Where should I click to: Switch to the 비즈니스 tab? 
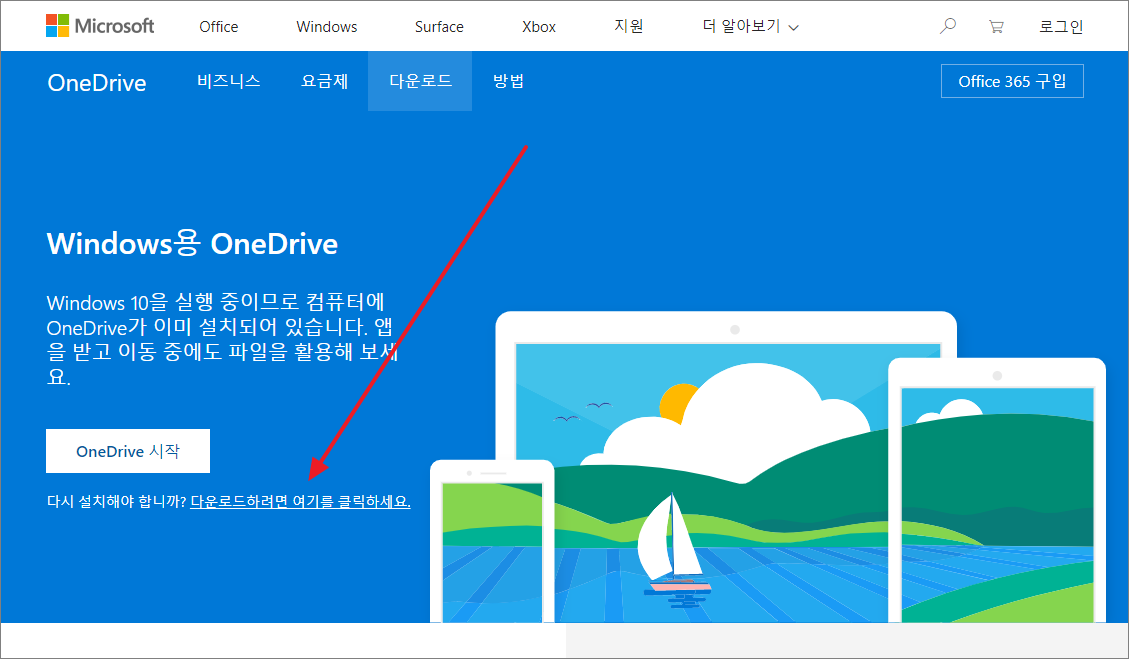tap(229, 81)
